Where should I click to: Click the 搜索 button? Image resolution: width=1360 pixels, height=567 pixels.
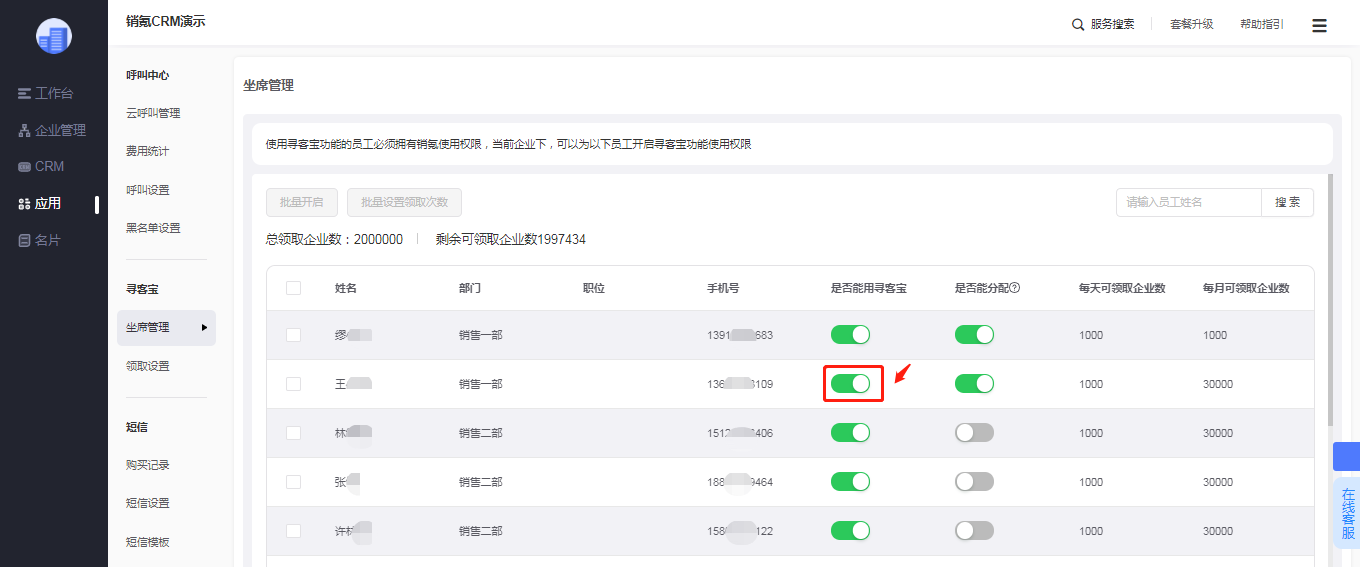(x=1287, y=202)
